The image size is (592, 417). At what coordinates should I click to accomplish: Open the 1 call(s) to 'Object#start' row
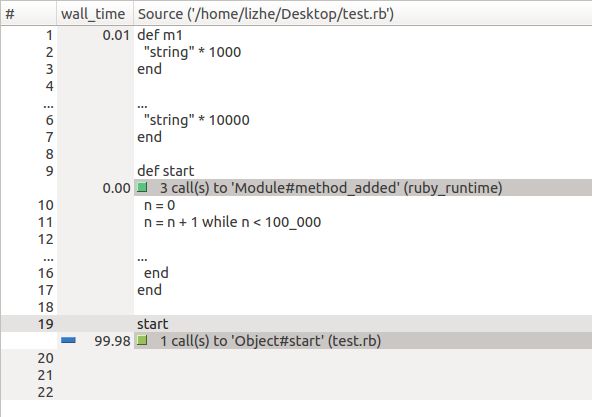coord(363,341)
